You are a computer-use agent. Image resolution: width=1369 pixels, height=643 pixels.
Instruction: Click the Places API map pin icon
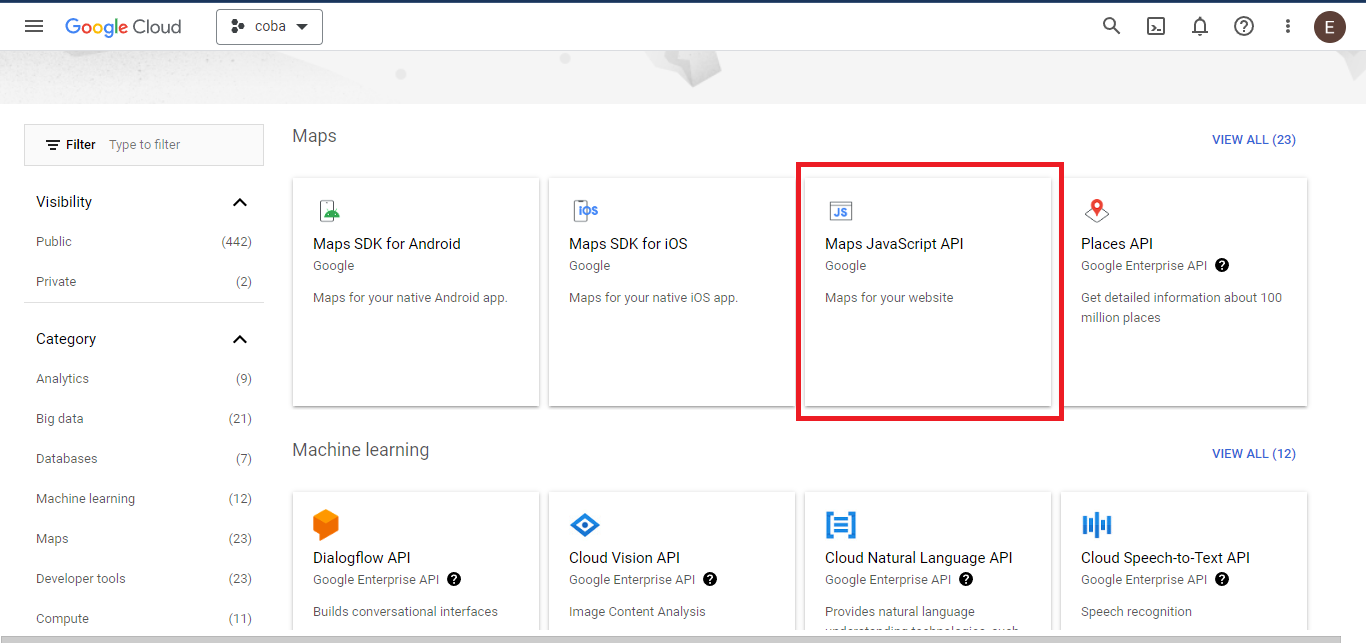(1097, 210)
